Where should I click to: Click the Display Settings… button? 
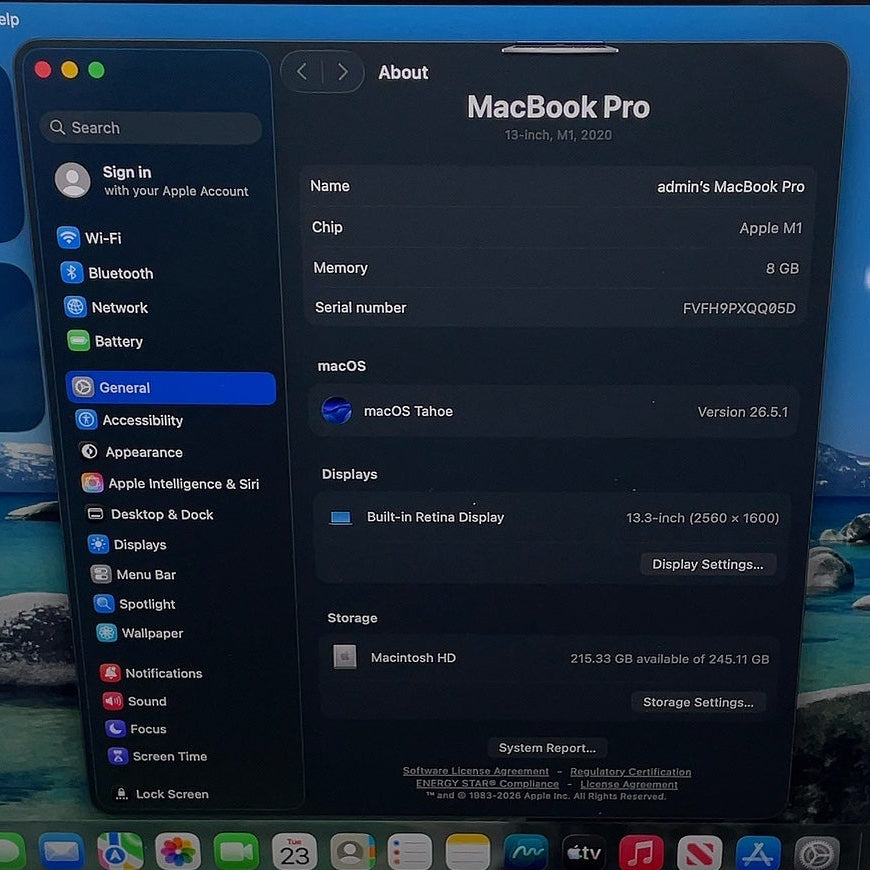[x=707, y=564]
